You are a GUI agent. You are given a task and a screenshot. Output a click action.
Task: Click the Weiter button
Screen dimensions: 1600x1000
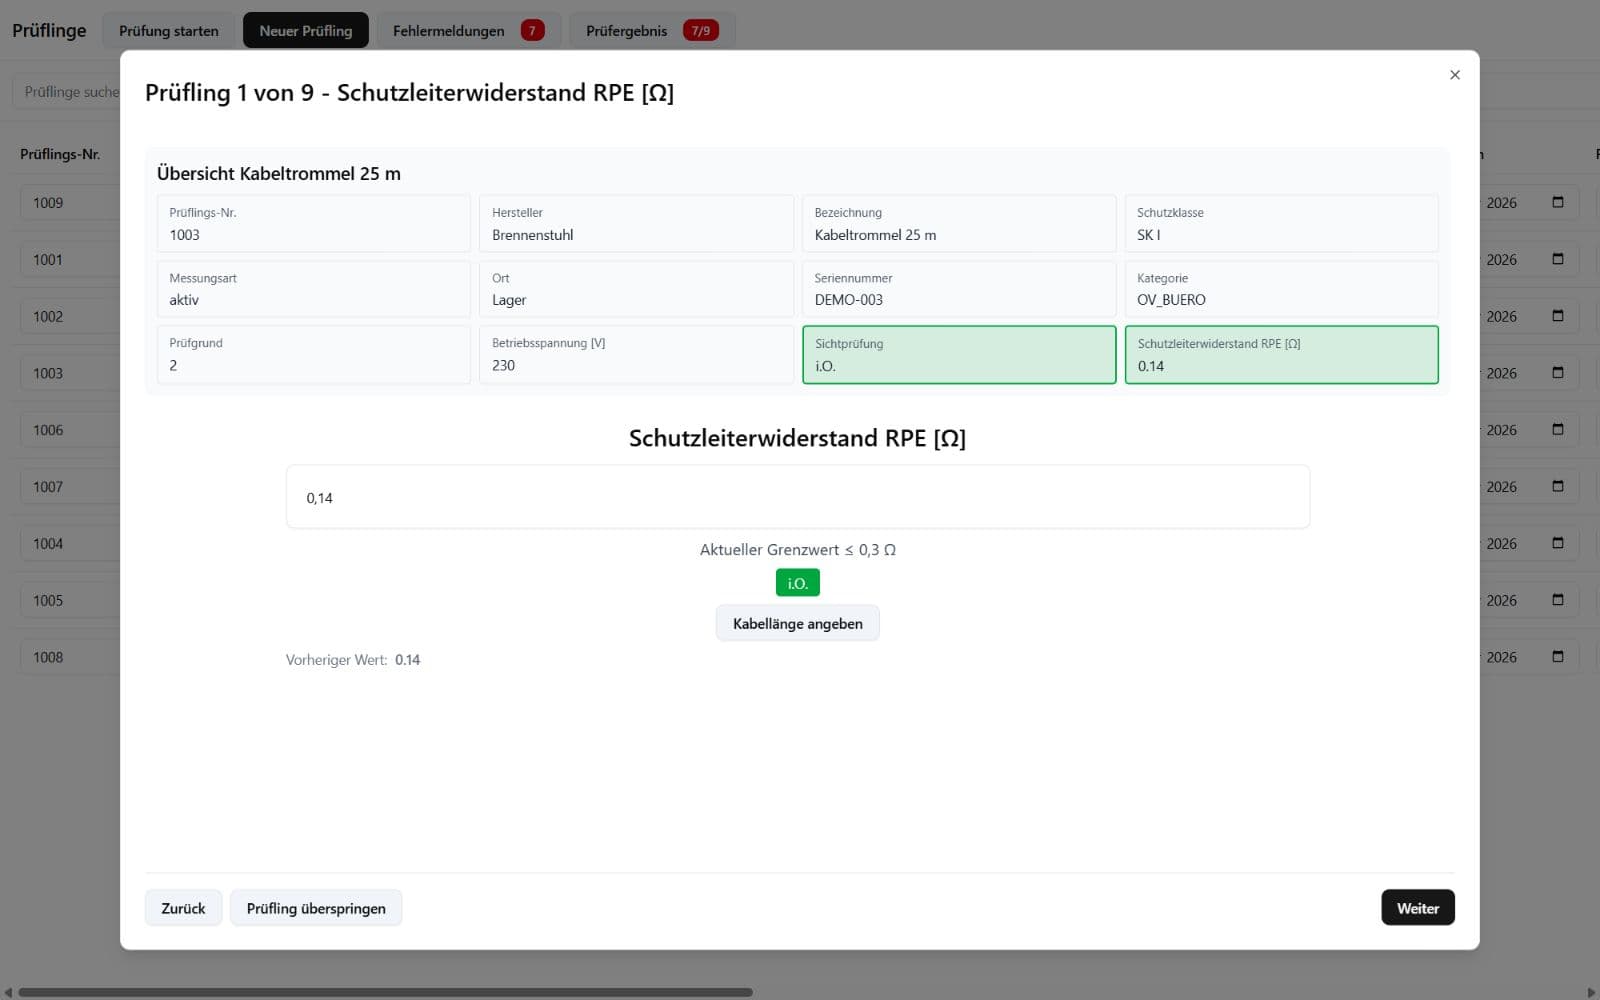[1418, 908]
